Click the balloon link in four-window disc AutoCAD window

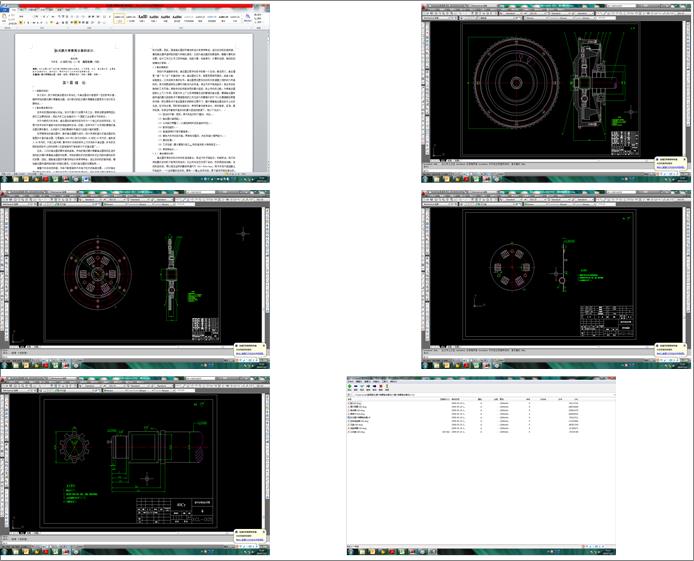point(671,354)
